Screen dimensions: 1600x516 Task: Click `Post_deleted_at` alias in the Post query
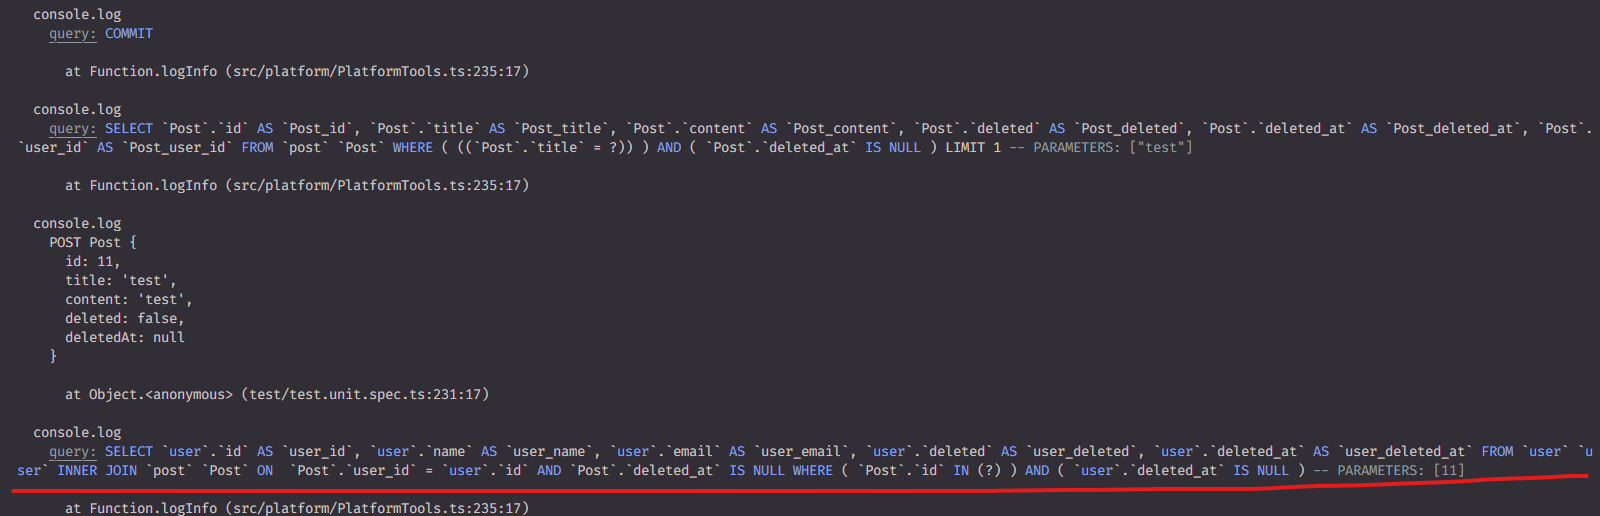1457,128
